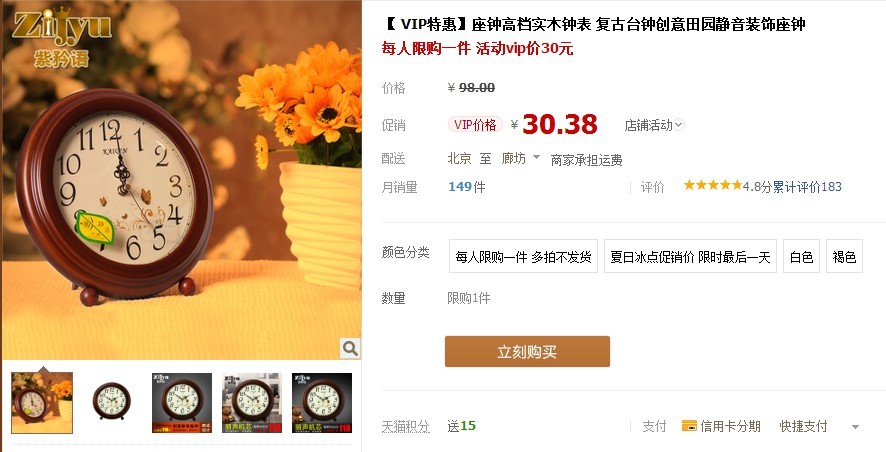This screenshot has height=452, width=886.
Task: Click the 立刻购买 buy button
Action: (x=527, y=351)
